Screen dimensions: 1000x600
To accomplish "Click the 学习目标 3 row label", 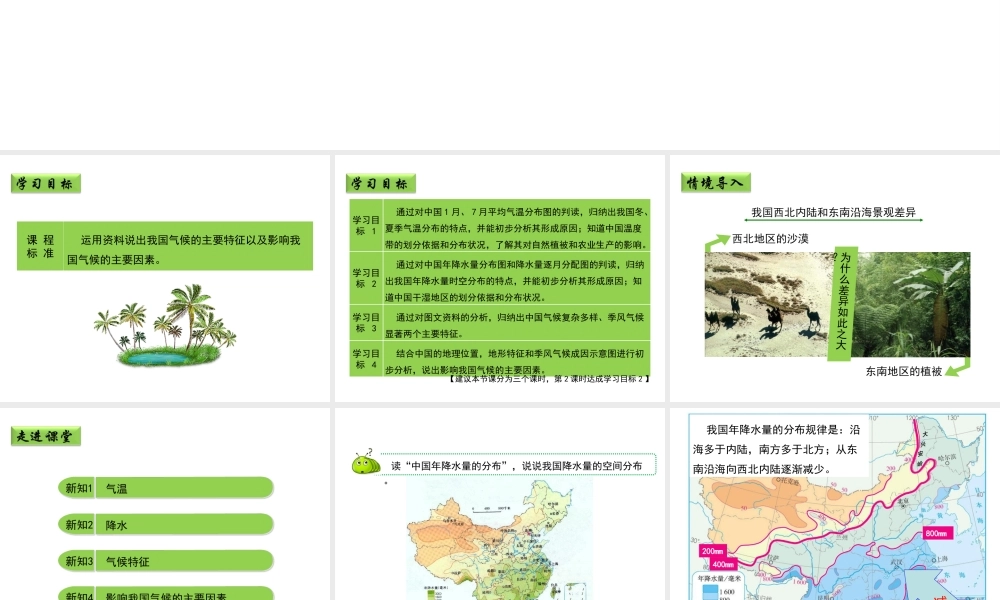I will click(366, 323).
